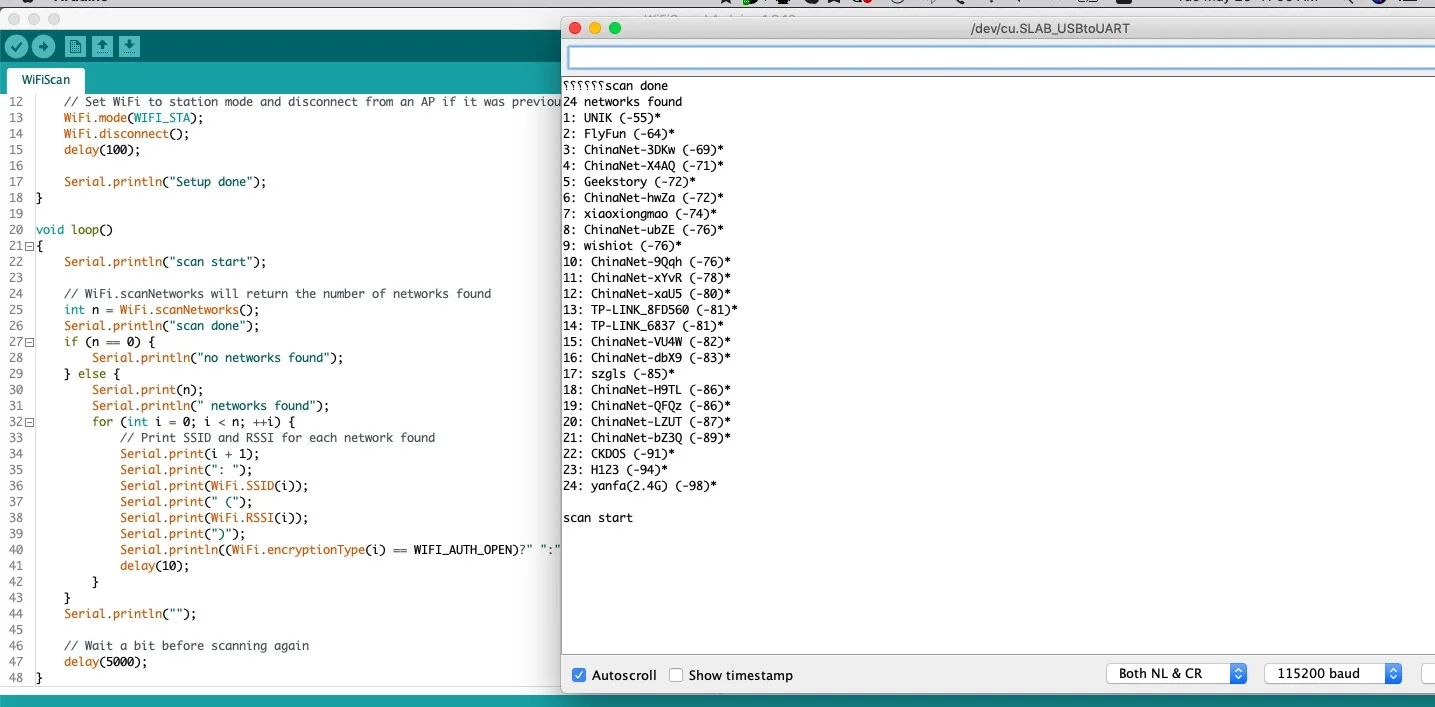Screen dimensions: 1435x707
Task: Click the '10: ChinaNet-9Qqh (-76)*' output line
Action: 647,262
